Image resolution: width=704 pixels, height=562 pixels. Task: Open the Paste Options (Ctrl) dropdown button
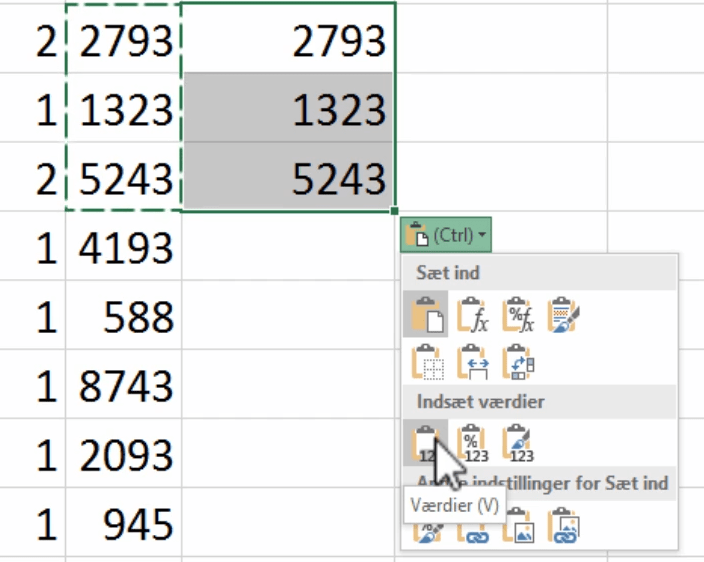[447, 236]
